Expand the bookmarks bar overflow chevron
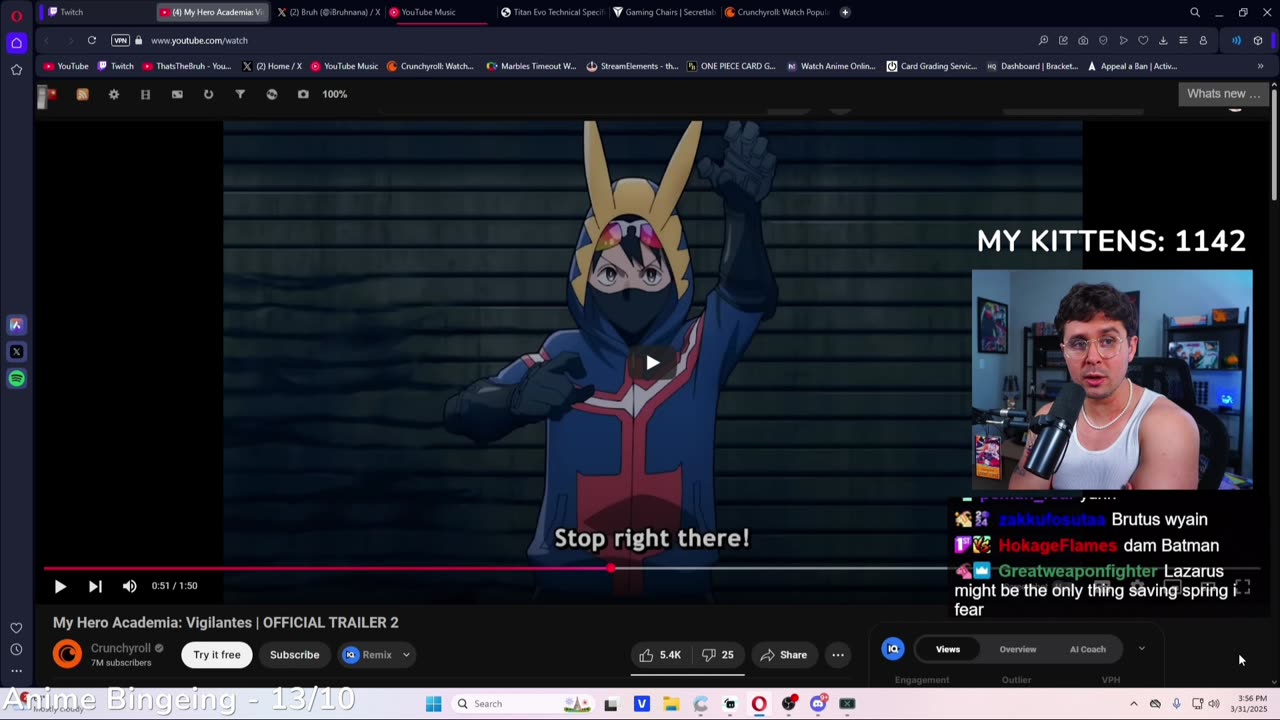The height and width of the screenshot is (720, 1280). click(x=1260, y=66)
